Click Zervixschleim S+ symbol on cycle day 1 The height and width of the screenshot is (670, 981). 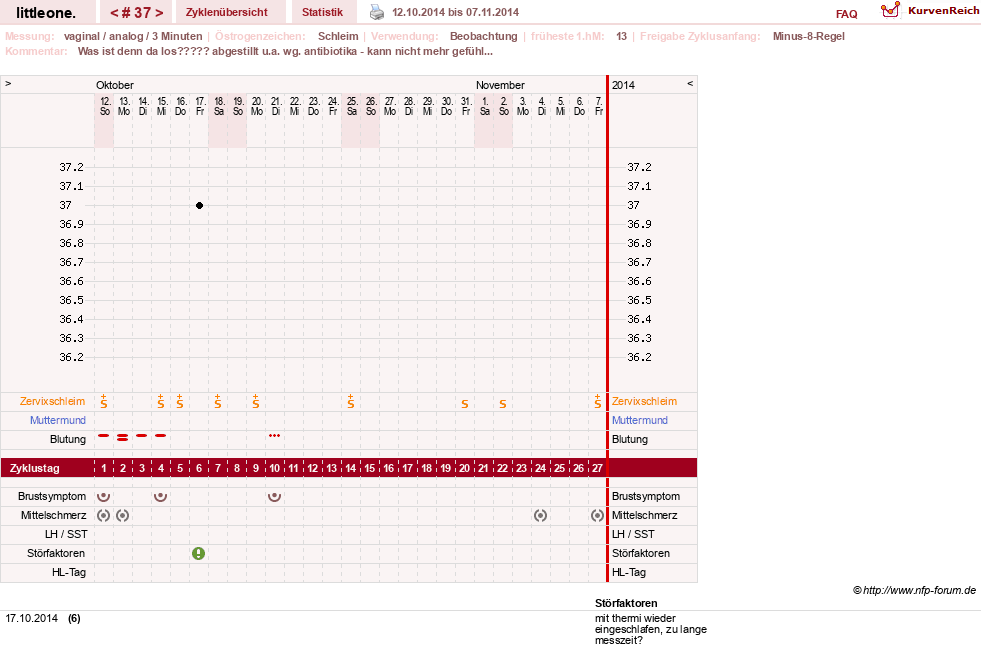point(104,402)
